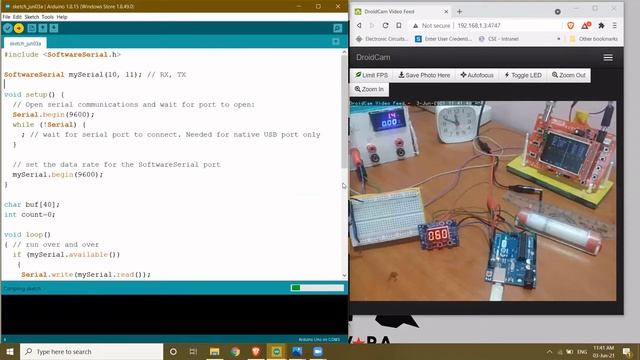Viewport: 640px width, 360px height.
Task: Open Task View from the taskbar
Action: tap(193, 351)
